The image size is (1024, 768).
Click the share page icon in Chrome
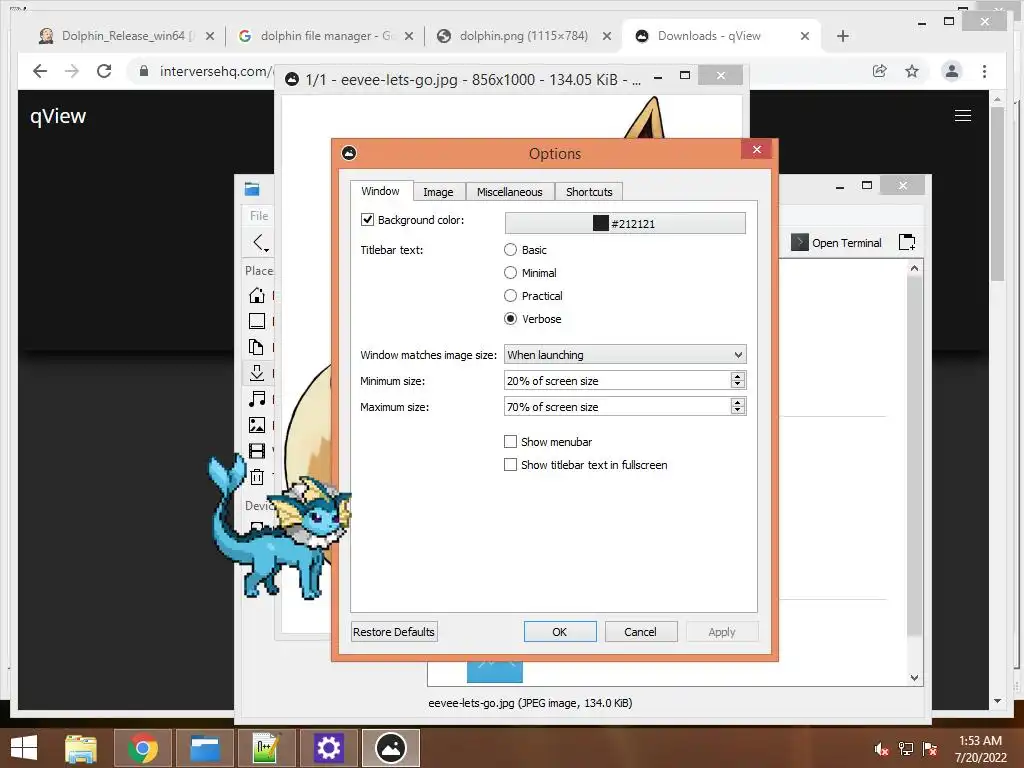(880, 71)
